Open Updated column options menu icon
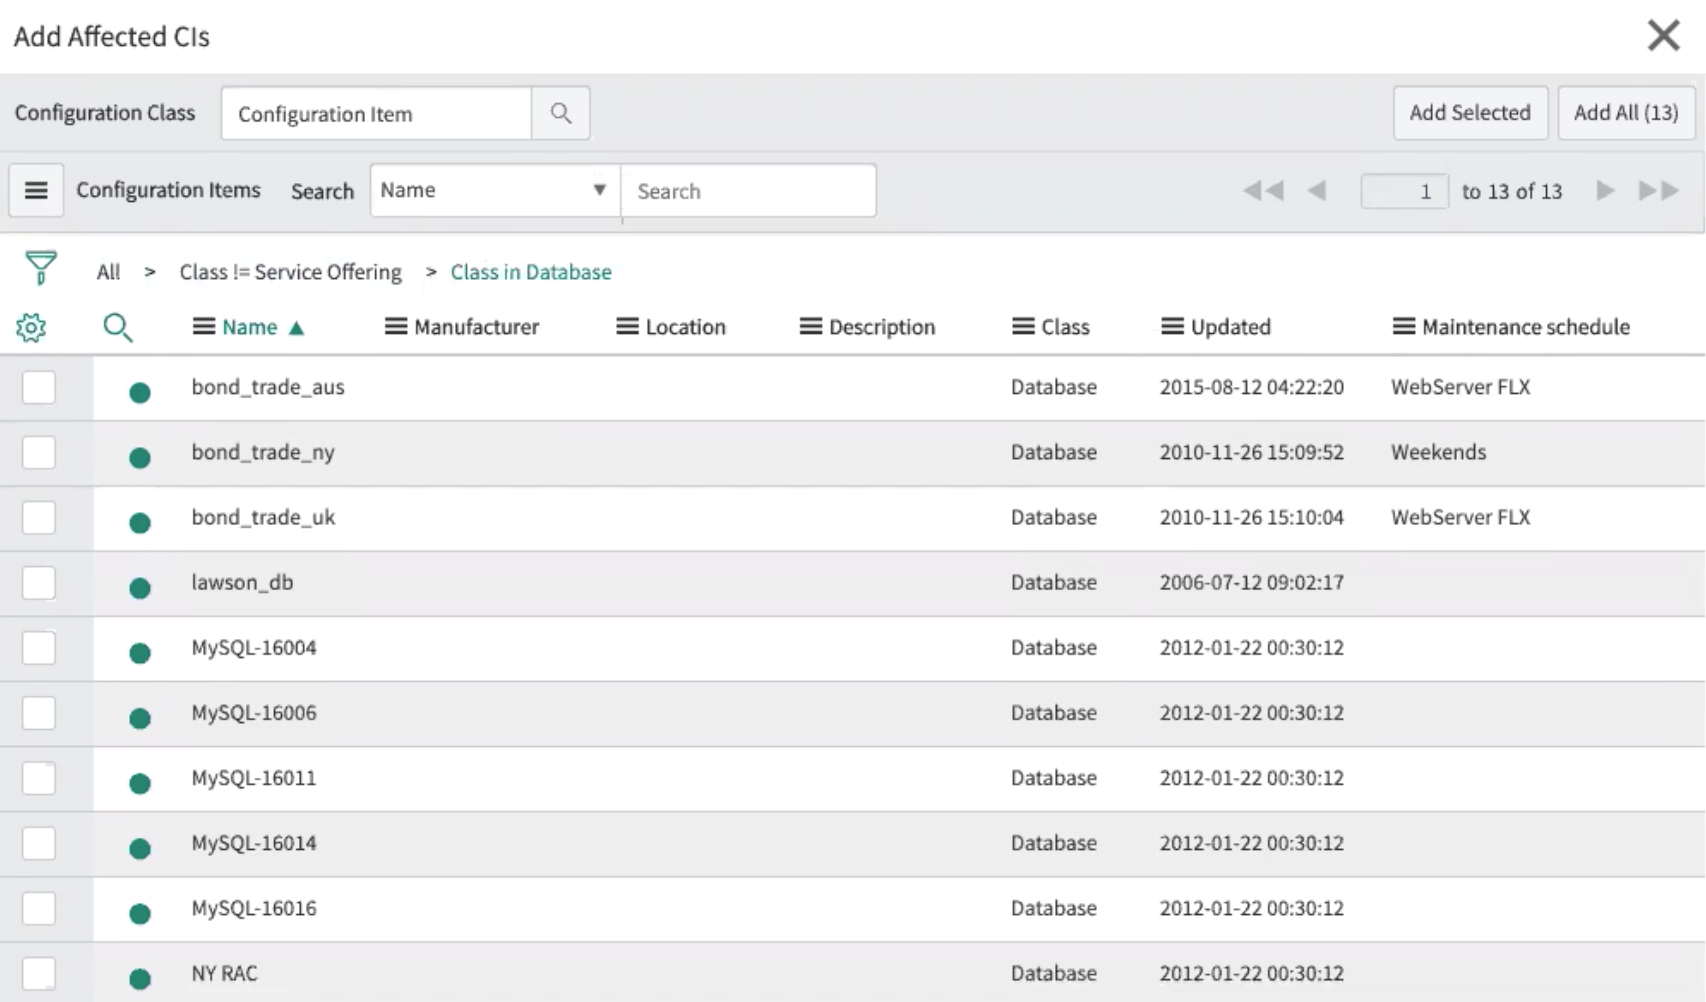The image size is (1706, 1002). click(1172, 327)
